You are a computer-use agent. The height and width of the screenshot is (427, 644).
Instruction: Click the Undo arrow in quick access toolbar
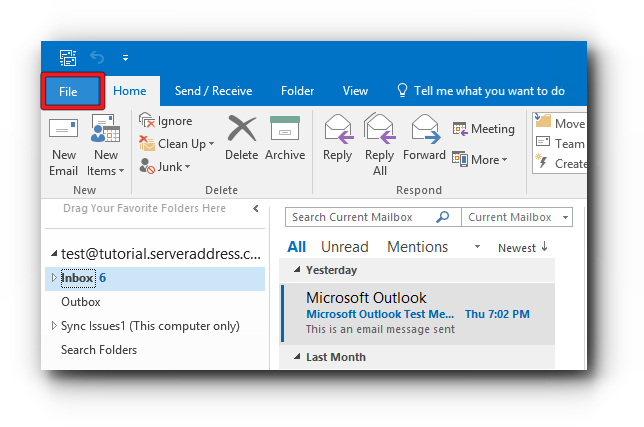97,58
